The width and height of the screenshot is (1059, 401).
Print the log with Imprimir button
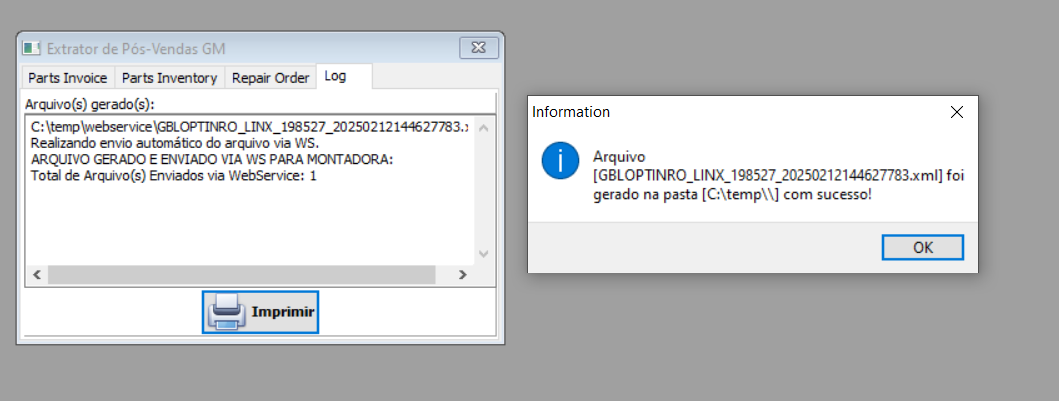point(261,313)
